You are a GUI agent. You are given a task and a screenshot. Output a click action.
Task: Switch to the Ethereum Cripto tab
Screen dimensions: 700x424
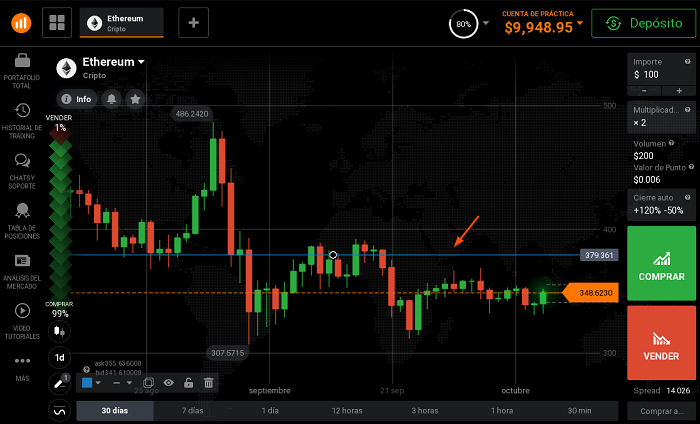(121, 23)
